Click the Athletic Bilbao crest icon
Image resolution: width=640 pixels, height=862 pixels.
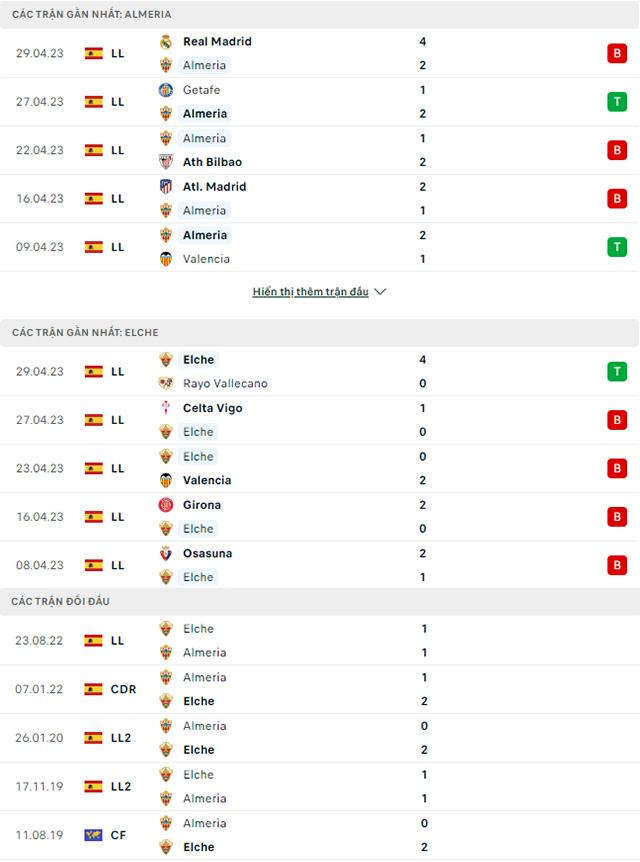(165, 162)
